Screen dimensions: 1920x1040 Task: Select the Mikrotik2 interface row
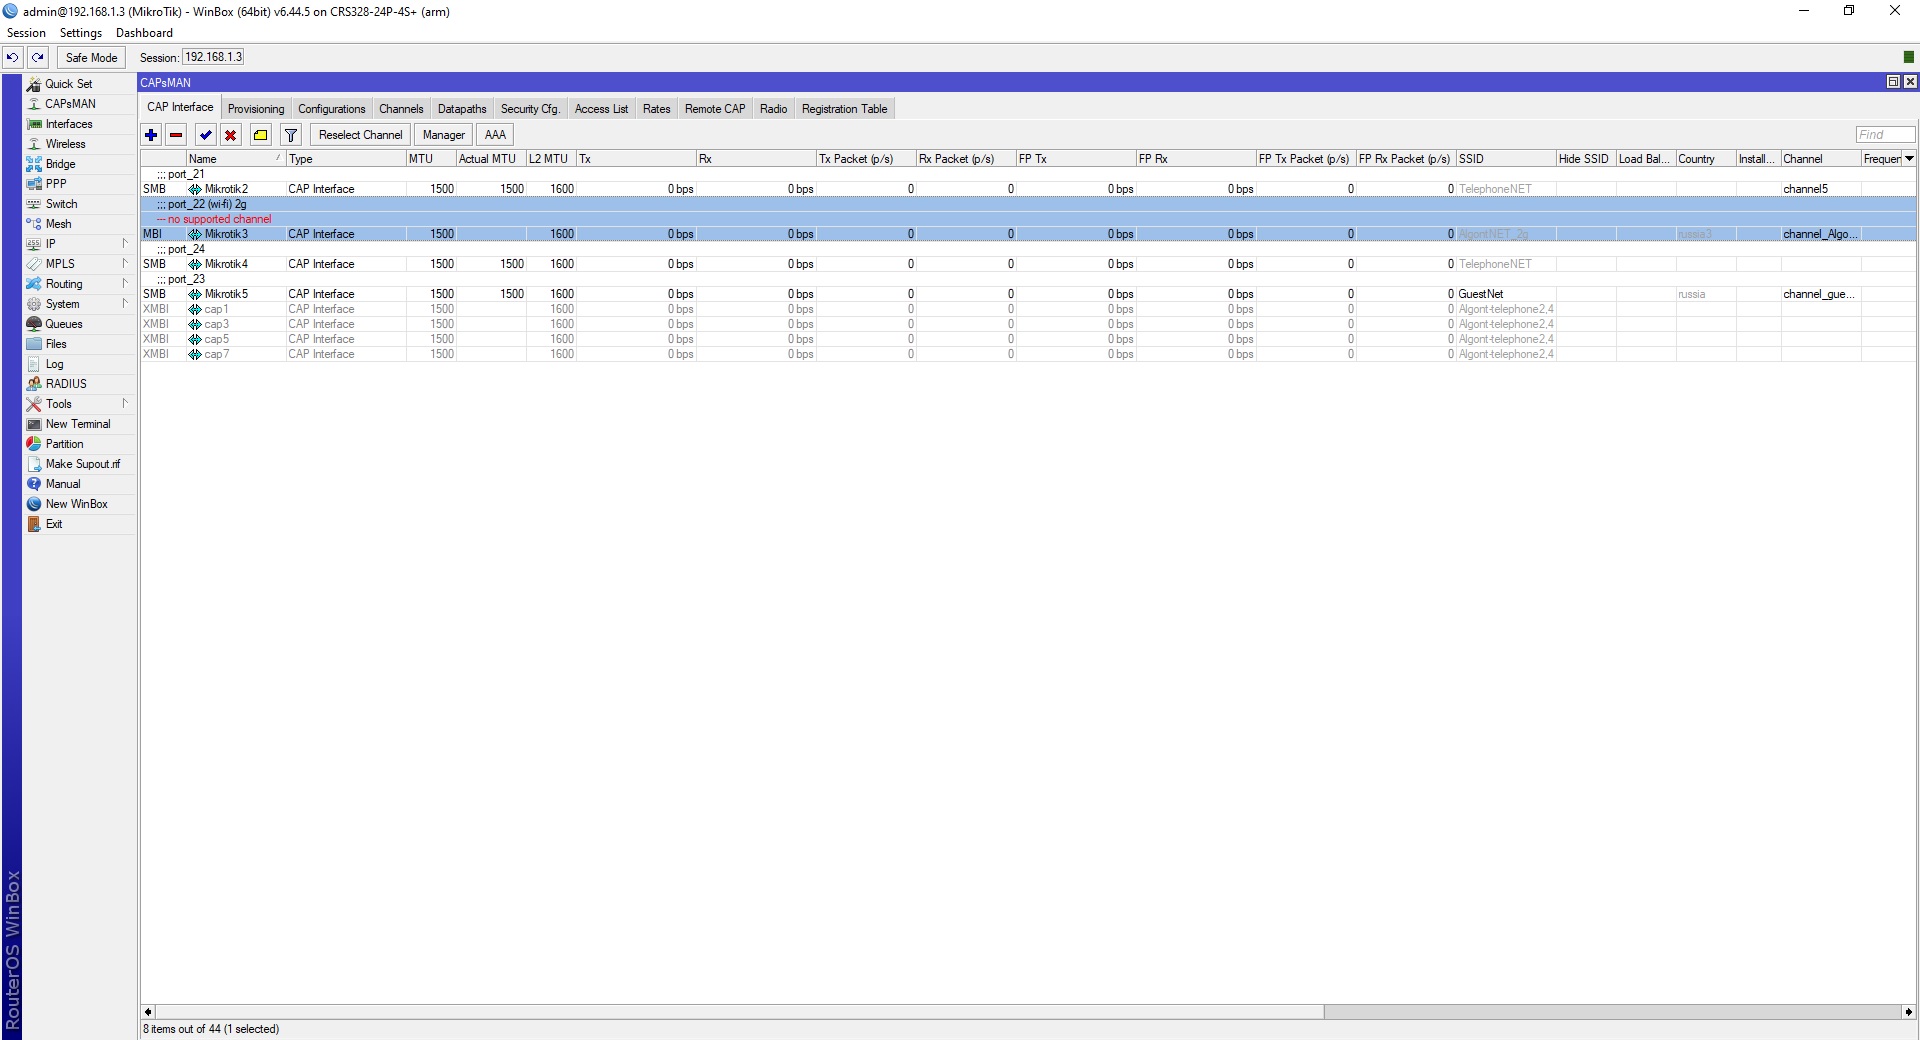point(1028,189)
